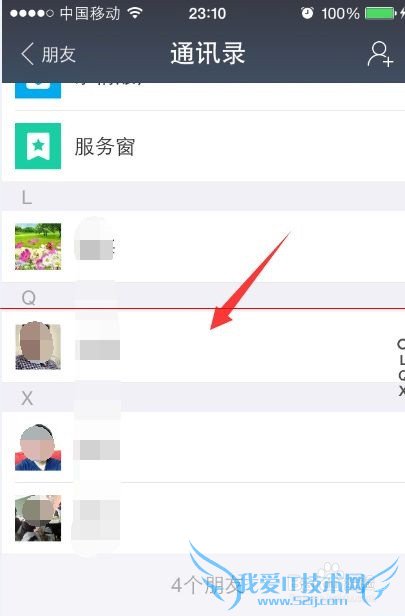The width and height of the screenshot is (405, 616).
Task: Jump to Q in side index
Action: pyautogui.click(x=401, y=376)
